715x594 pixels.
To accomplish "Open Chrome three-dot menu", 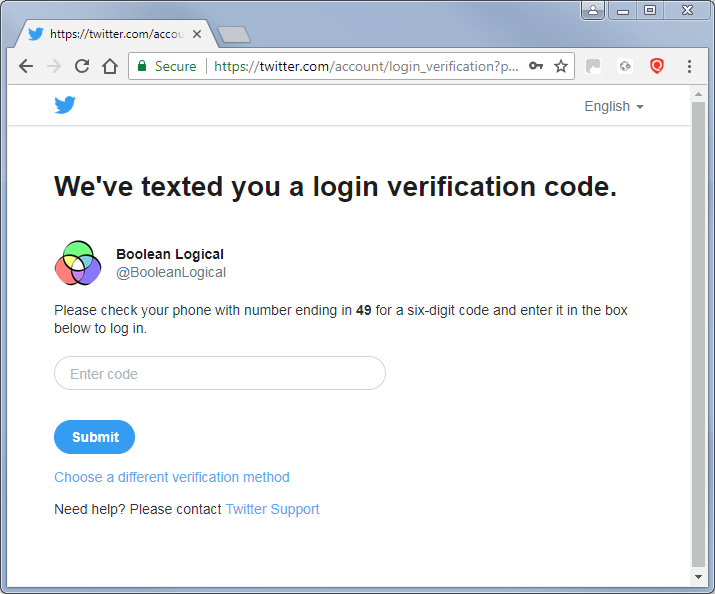I will (x=689, y=67).
